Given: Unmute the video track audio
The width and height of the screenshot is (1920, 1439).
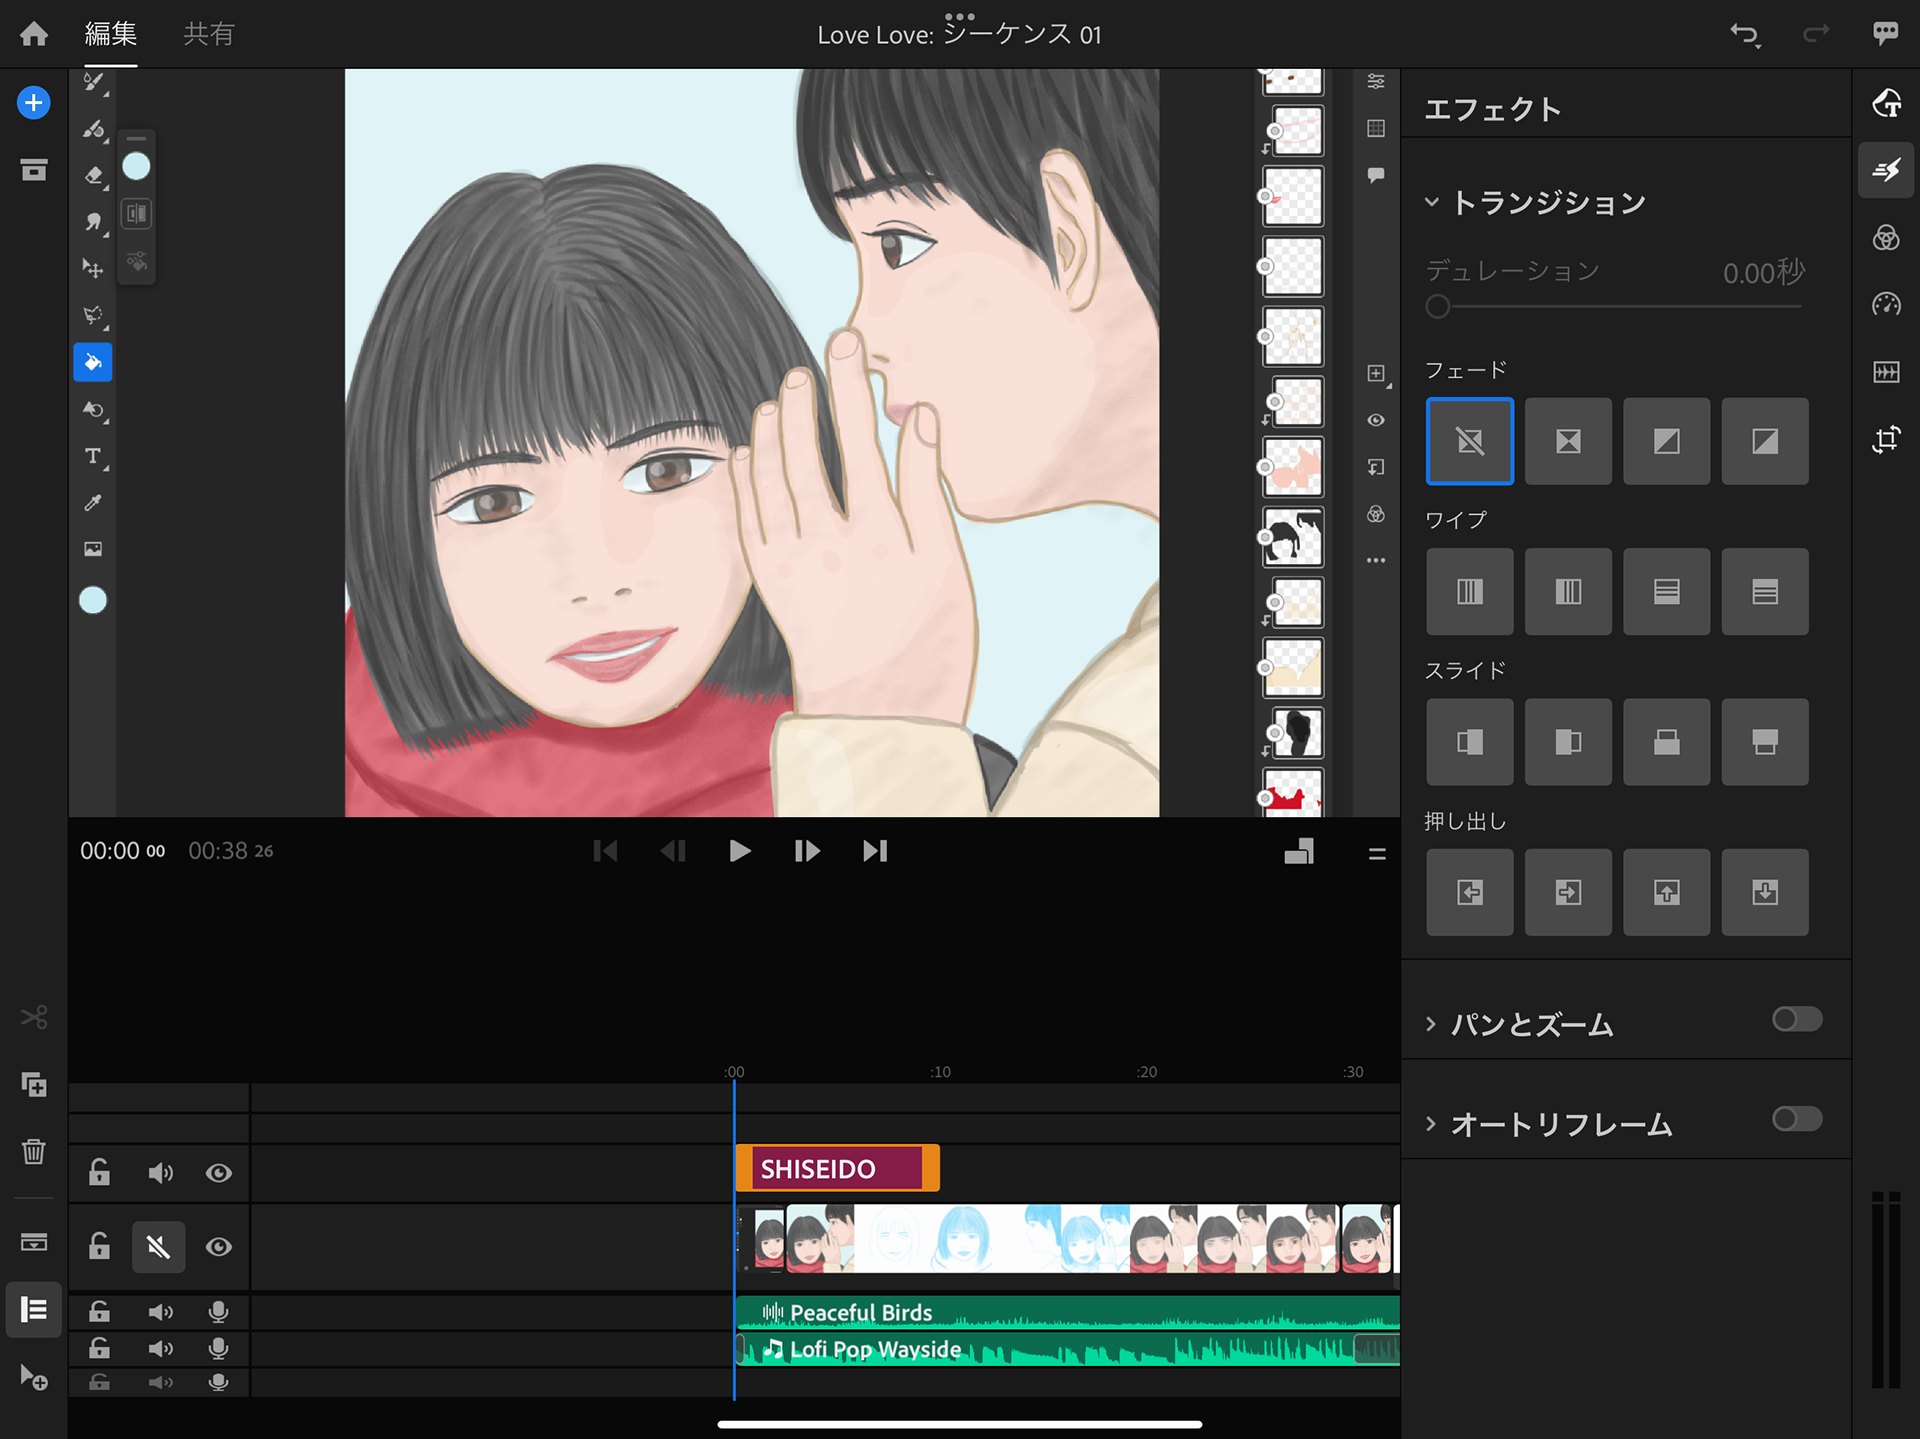Looking at the screenshot, I should point(159,1247).
